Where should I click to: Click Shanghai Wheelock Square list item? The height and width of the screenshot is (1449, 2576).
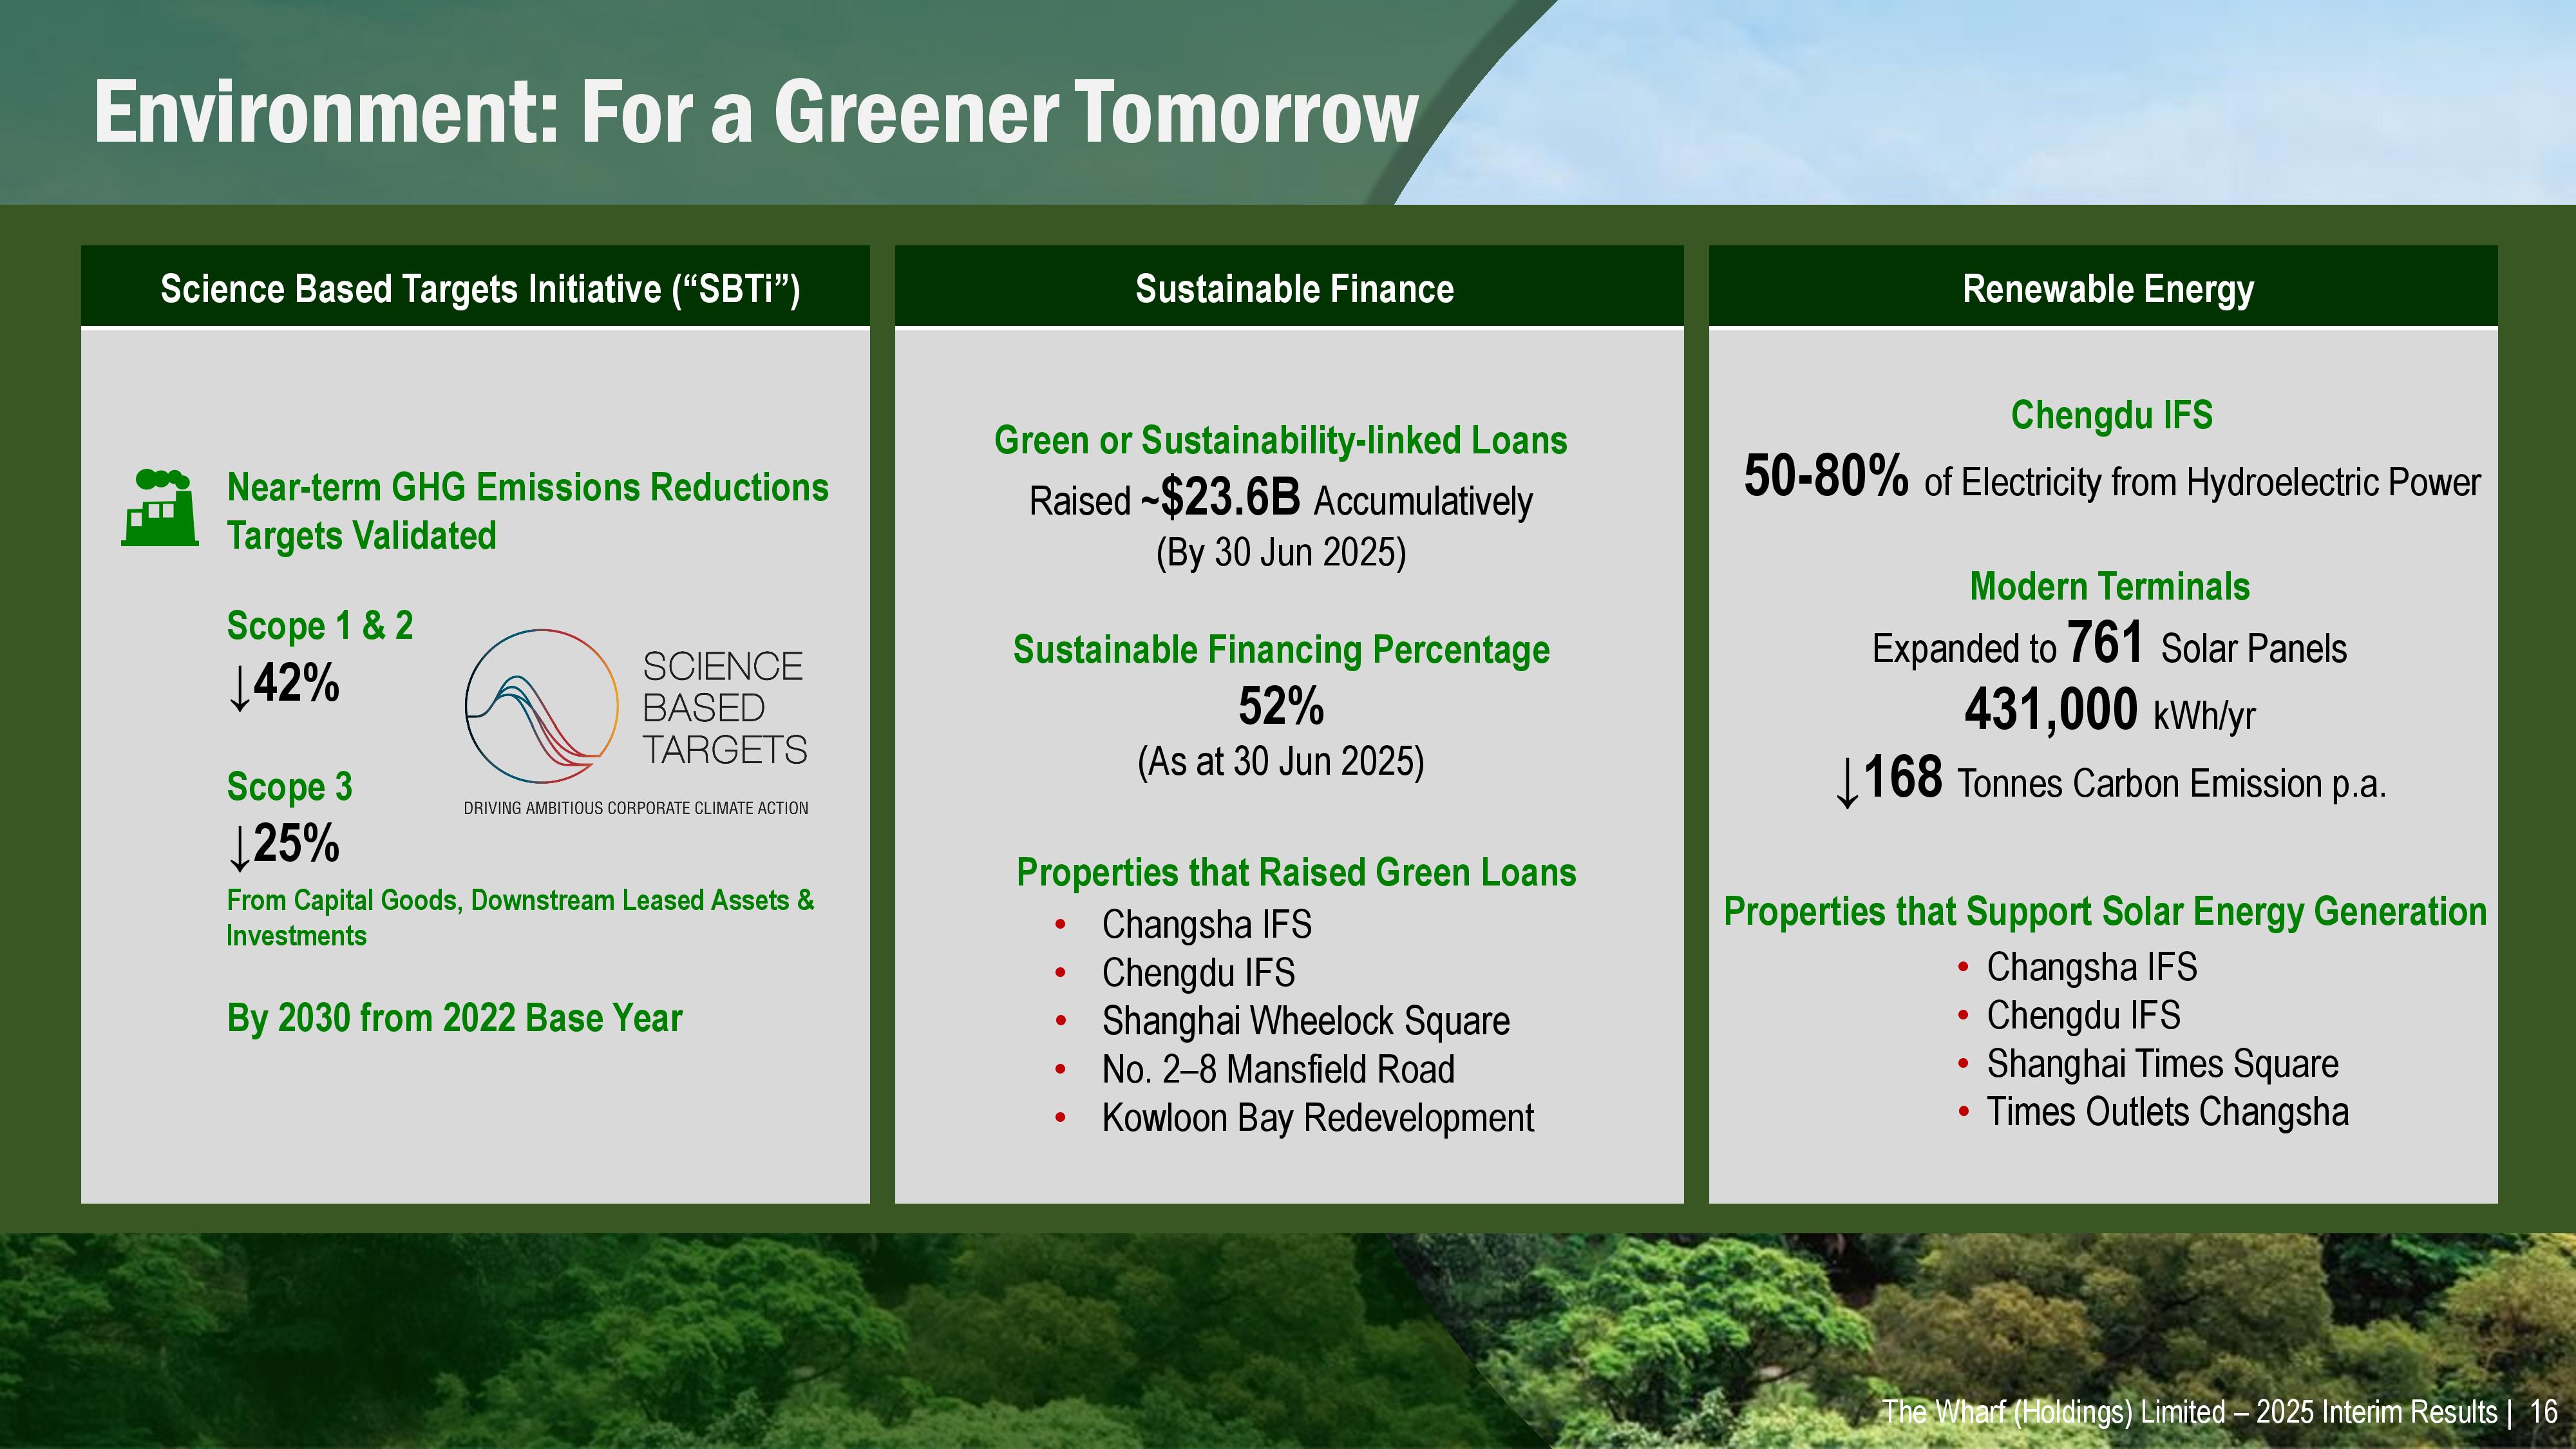[1305, 1021]
